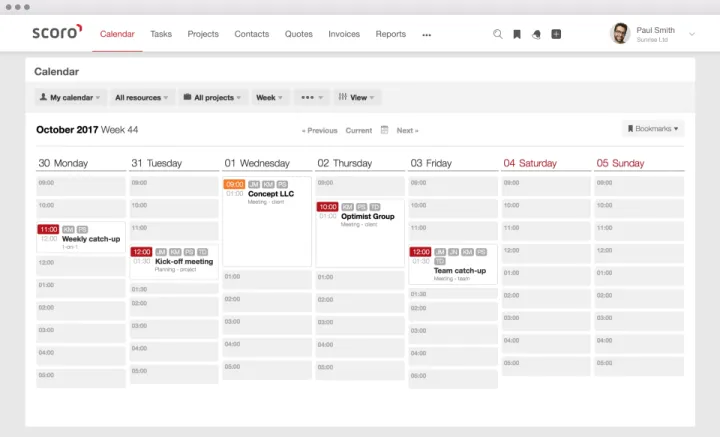Viewport: 720px width, 437px height.
Task: Go to the Invoices tab
Action: tap(344, 34)
